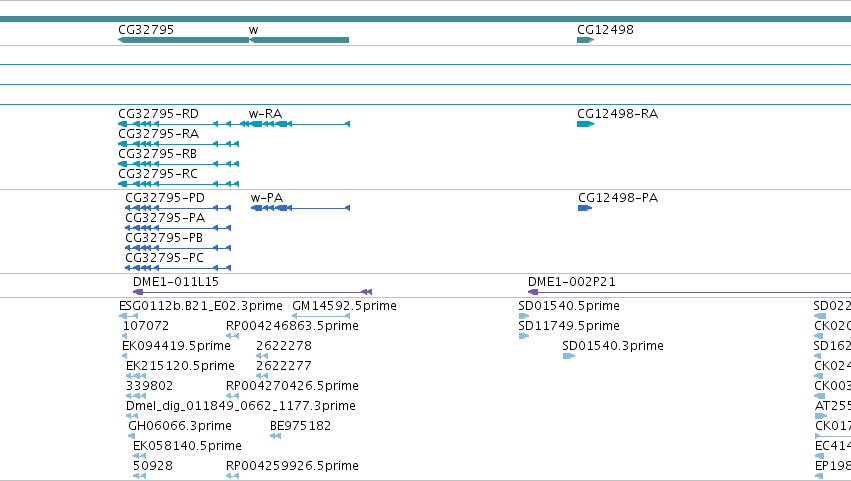Image resolution: width=851 pixels, height=481 pixels.
Task: Open protein CG32795-PC
Action: click(164, 258)
